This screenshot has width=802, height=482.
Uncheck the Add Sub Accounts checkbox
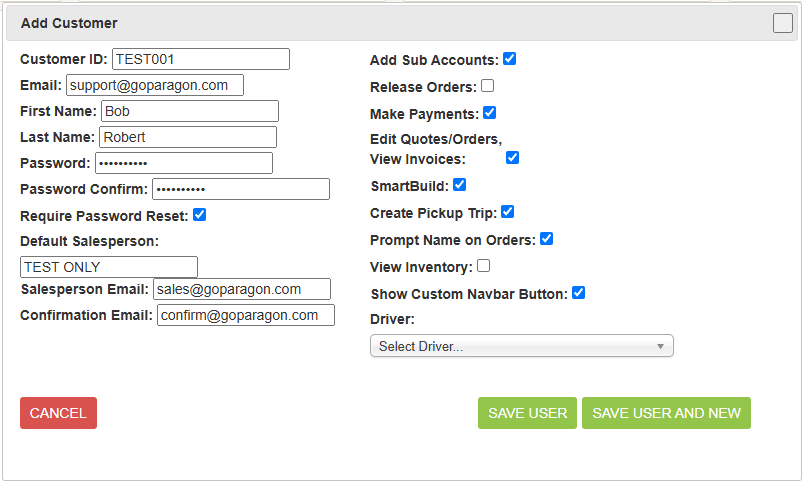(509, 58)
